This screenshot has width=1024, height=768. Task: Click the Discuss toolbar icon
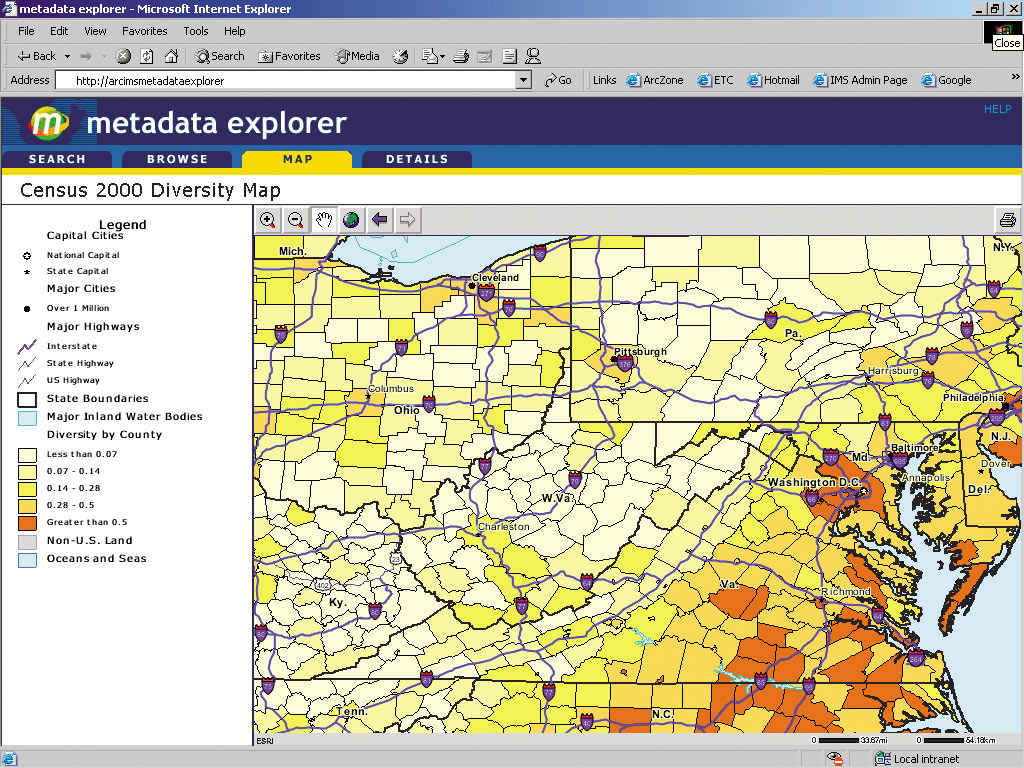pyautogui.click(x=509, y=56)
